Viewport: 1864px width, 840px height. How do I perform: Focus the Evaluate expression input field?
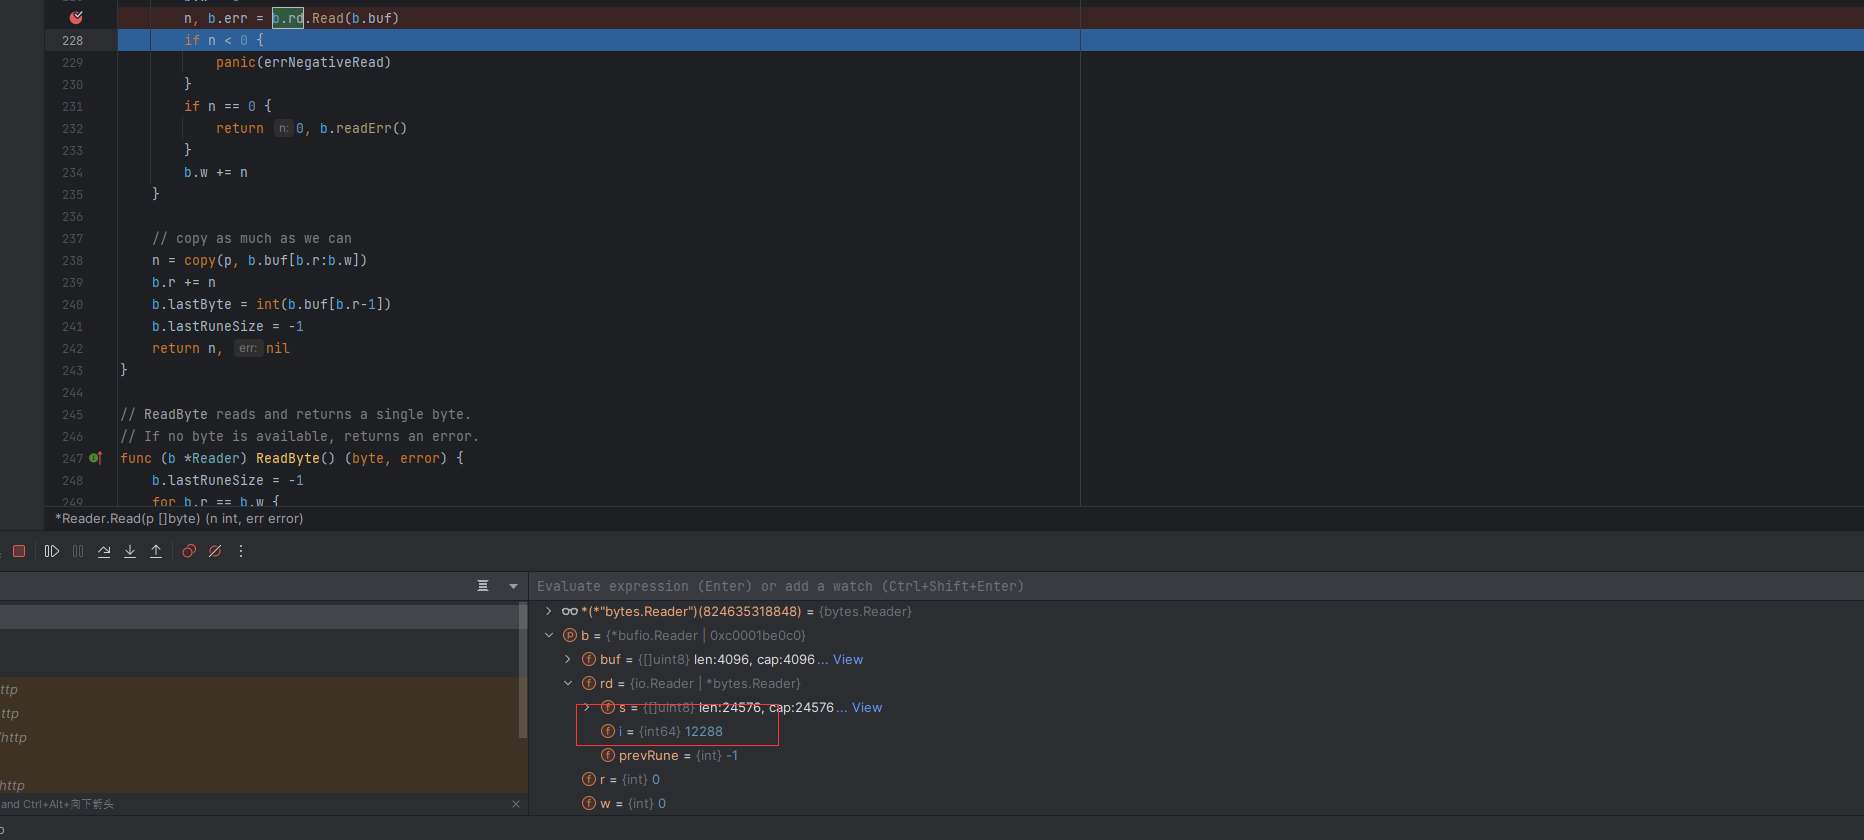[1196, 586]
